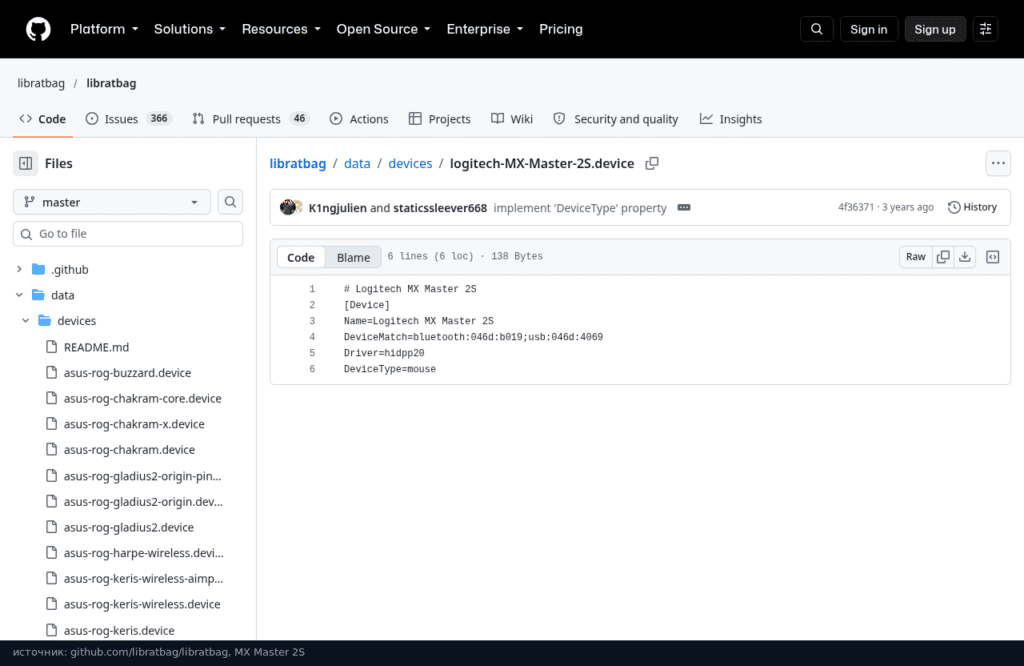The width and height of the screenshot is (1024, 666).
Task: Open the appearance settings icon beside Sign up
Action: [985, 29]
